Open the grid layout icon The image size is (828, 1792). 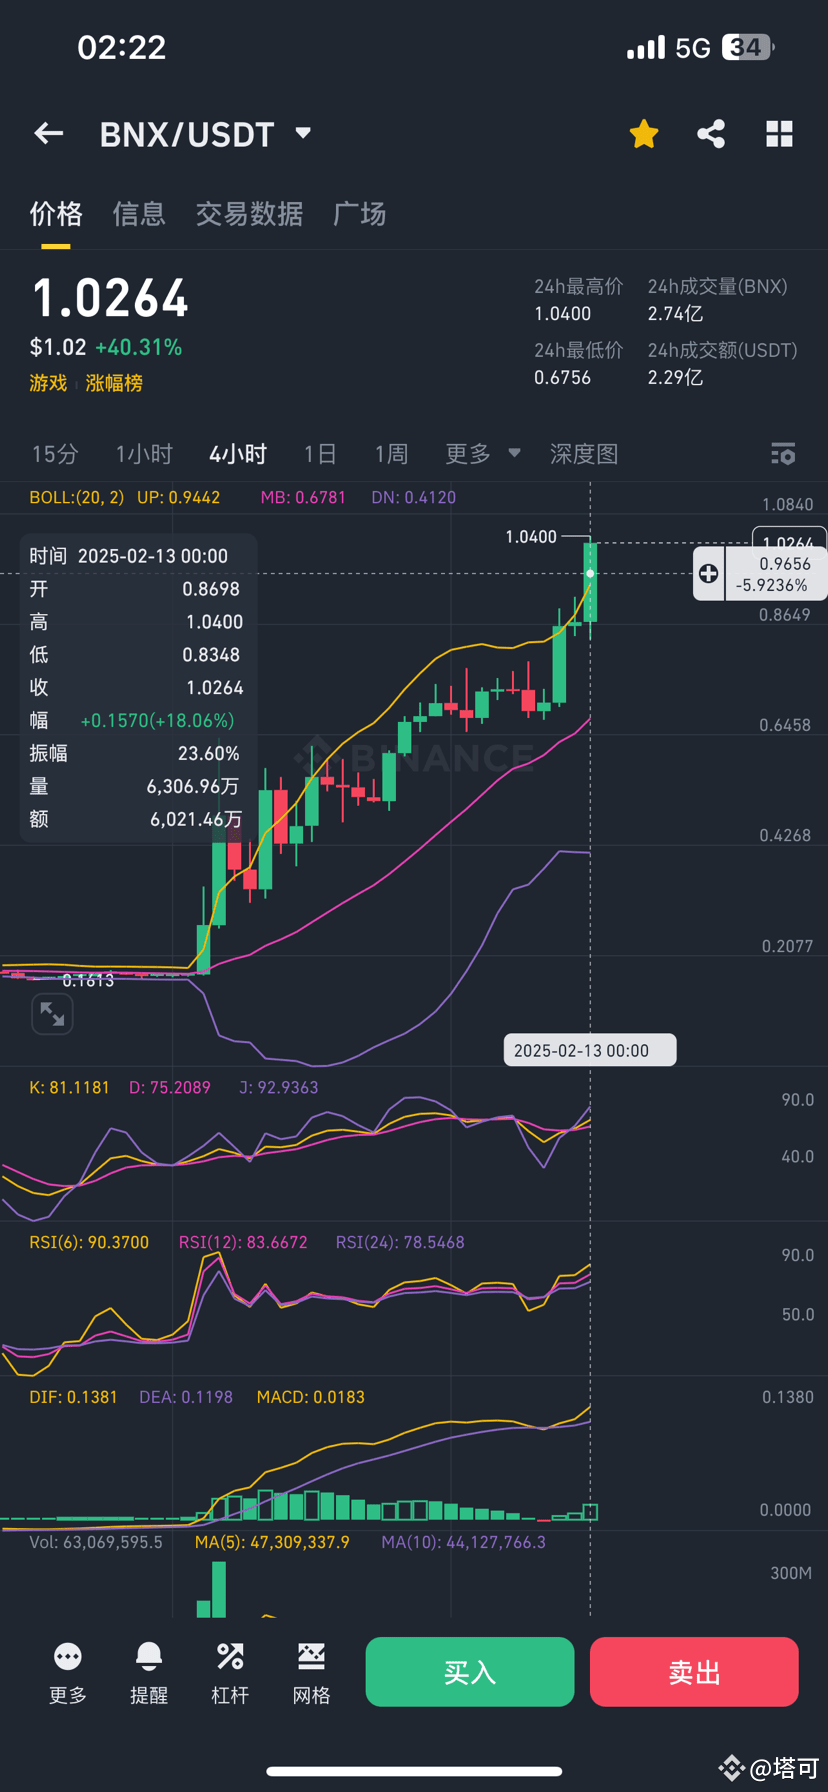click(779, 133)
